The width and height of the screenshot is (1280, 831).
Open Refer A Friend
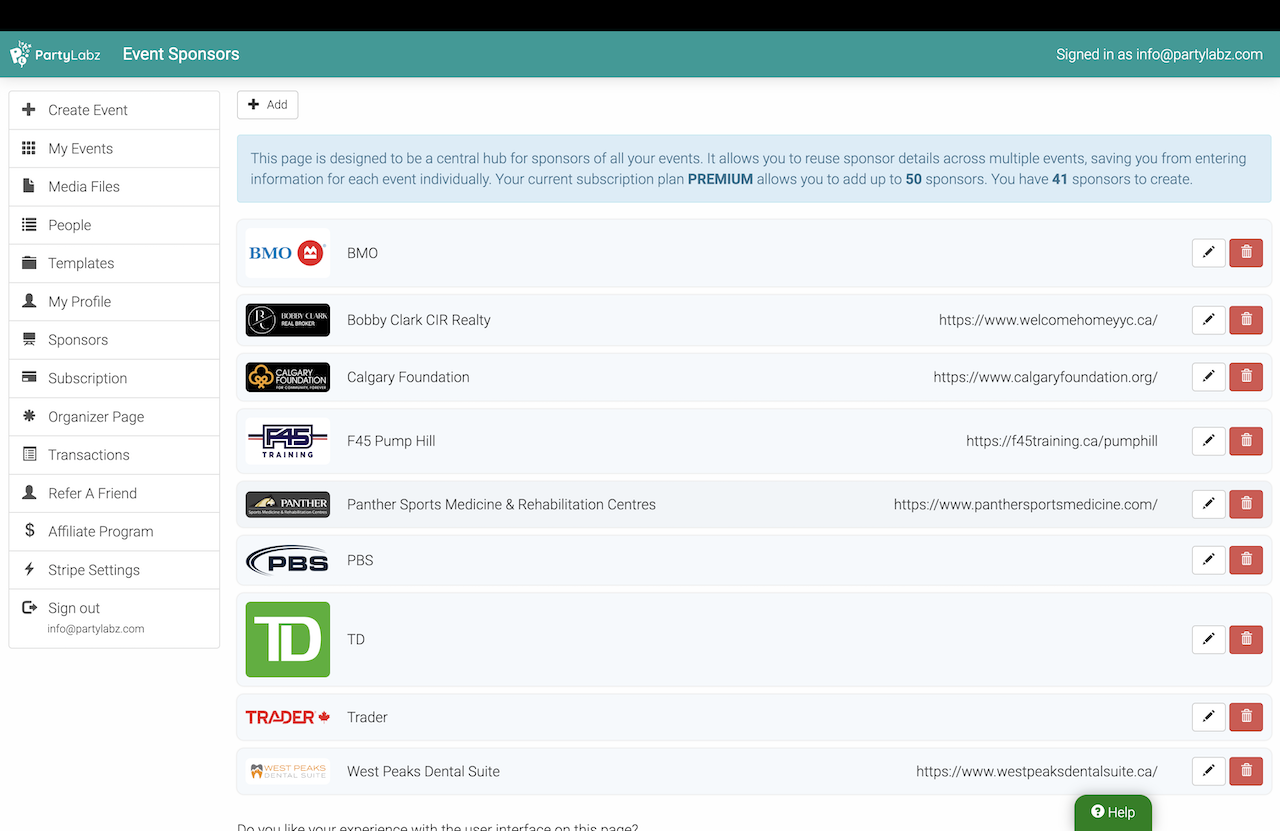(114, 493)
